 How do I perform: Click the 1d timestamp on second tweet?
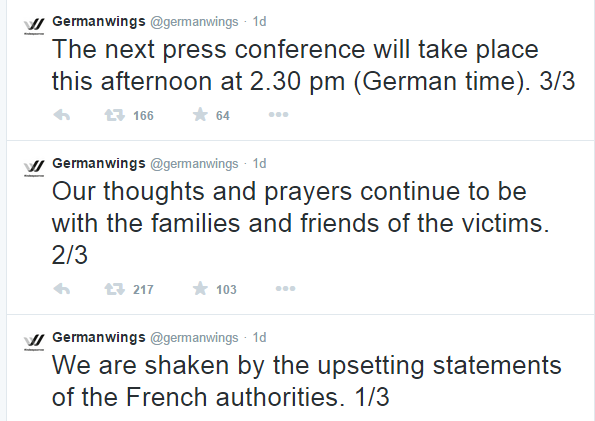pyautogui.click(x=260, y=164)
